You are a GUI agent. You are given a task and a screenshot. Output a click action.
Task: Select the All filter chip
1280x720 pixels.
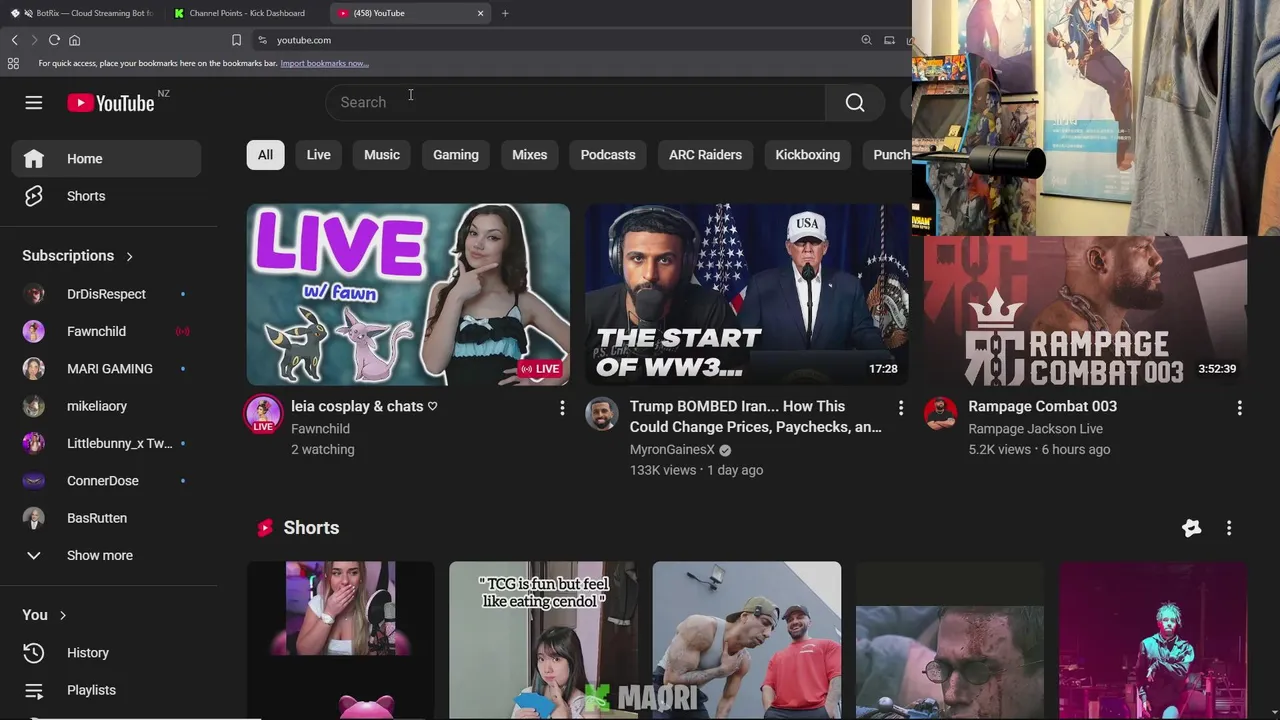pos(265,155)
